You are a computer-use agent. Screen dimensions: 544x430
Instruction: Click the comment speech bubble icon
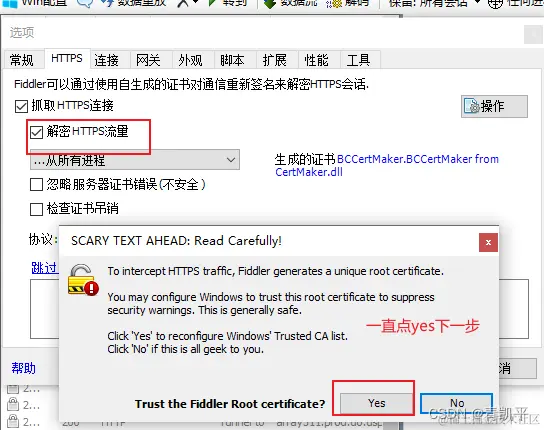[84, 3]
